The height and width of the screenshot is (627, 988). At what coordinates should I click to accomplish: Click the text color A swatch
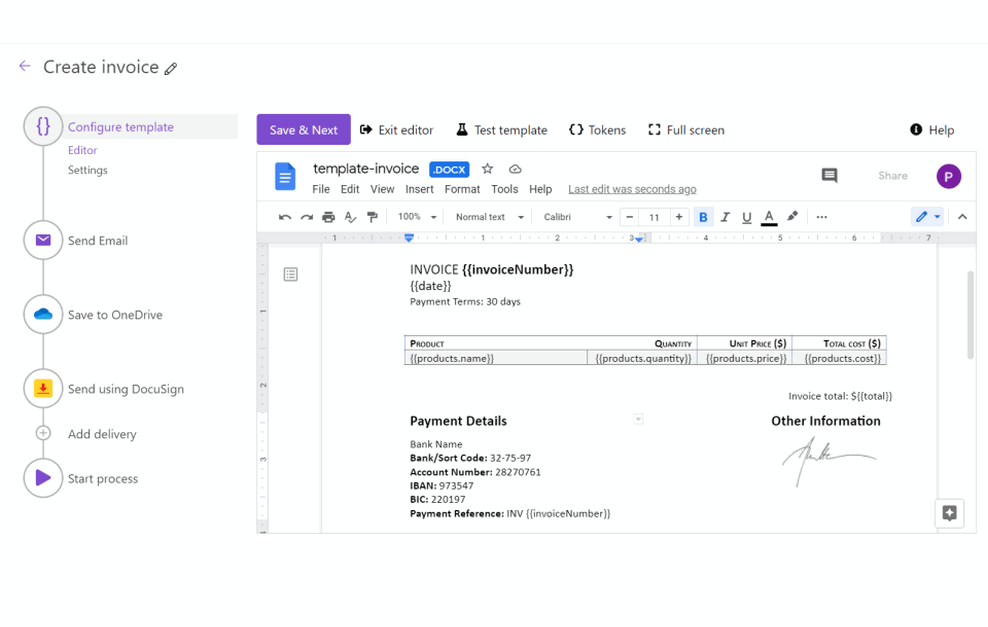(x=769, y=217)
